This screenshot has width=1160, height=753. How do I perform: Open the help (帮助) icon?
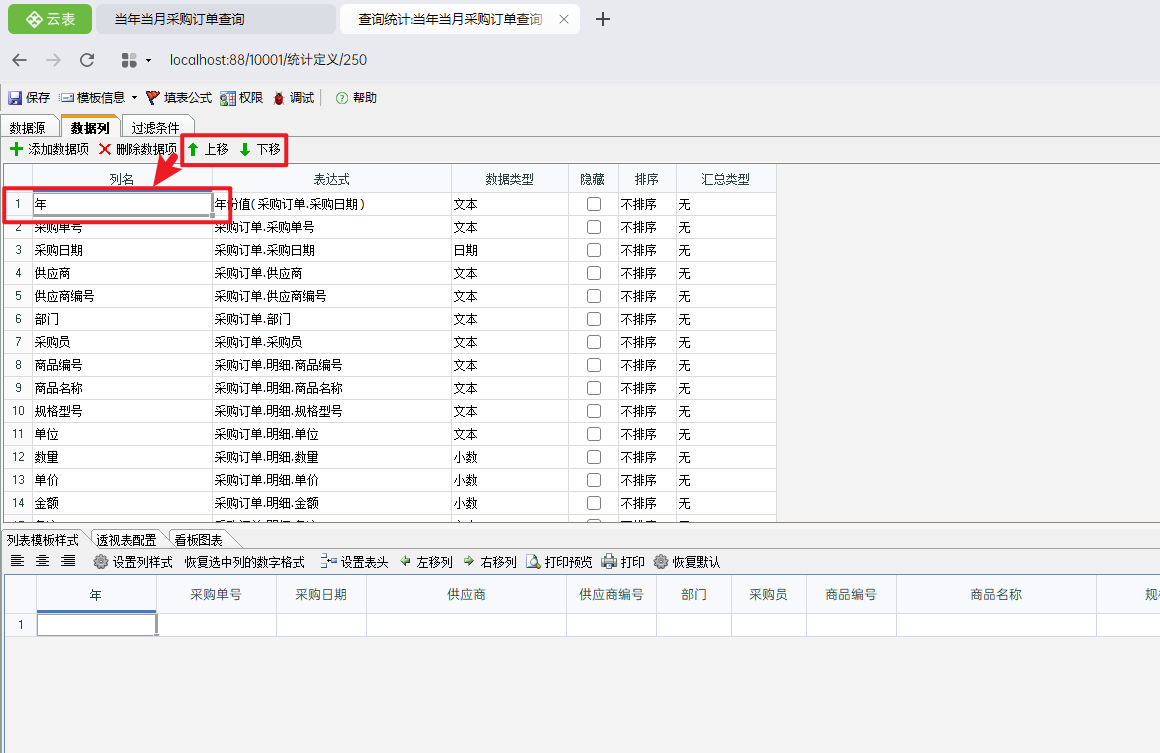pos(342,98)
